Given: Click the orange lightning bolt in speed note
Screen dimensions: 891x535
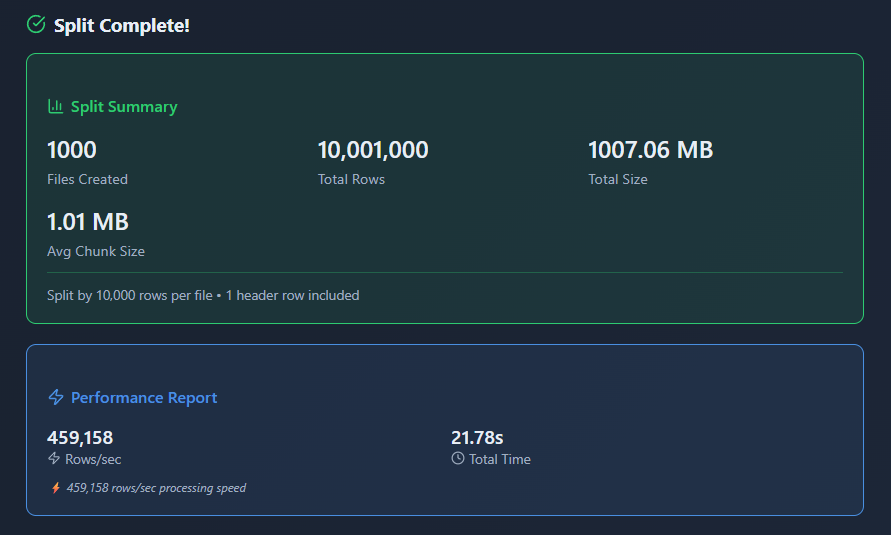Looking at the screenshot, I should 55,488.
